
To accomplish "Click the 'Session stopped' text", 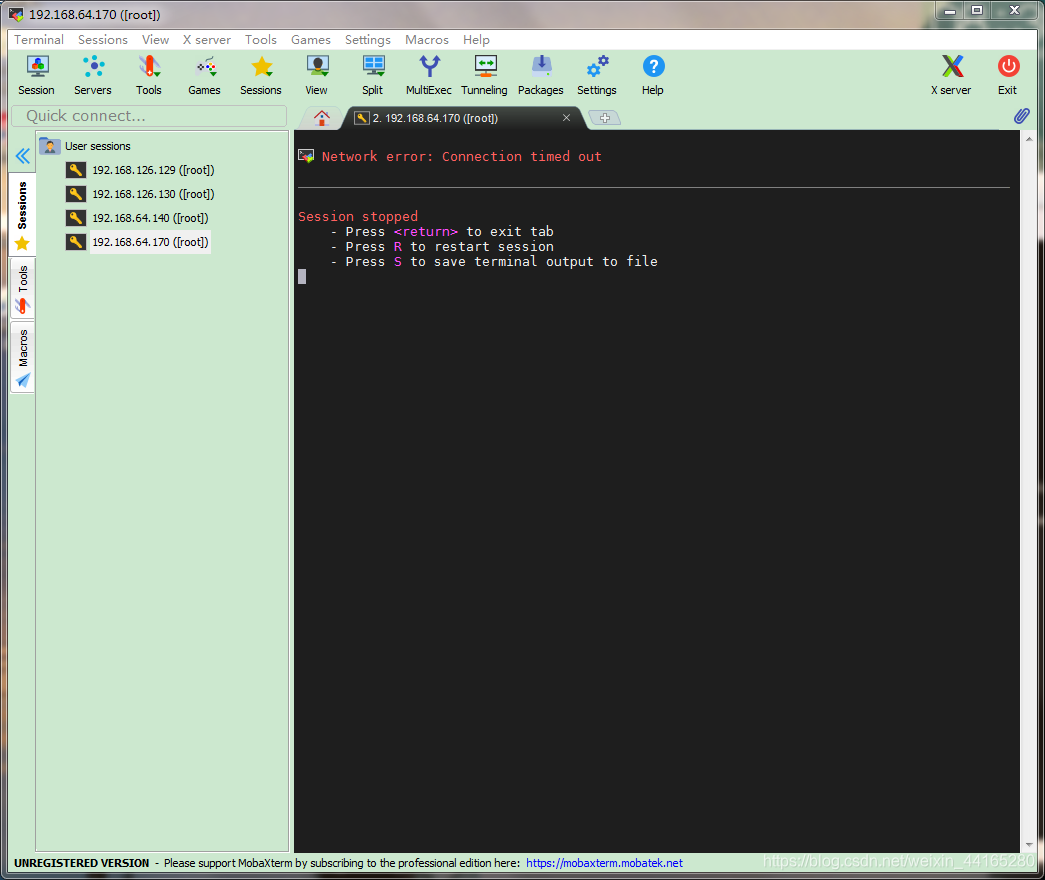I will [x=358, y=216].
